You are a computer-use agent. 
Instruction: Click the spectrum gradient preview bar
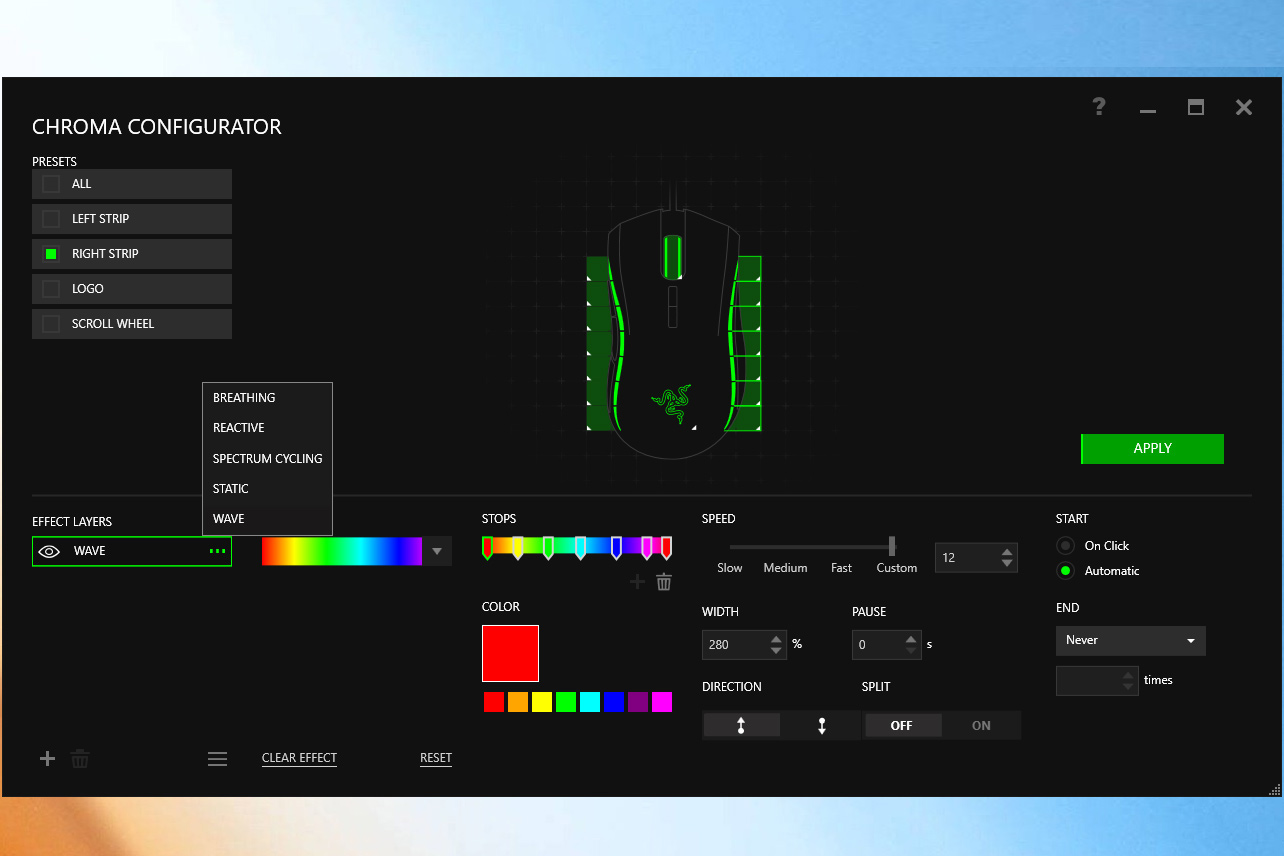tap(342, 551)
